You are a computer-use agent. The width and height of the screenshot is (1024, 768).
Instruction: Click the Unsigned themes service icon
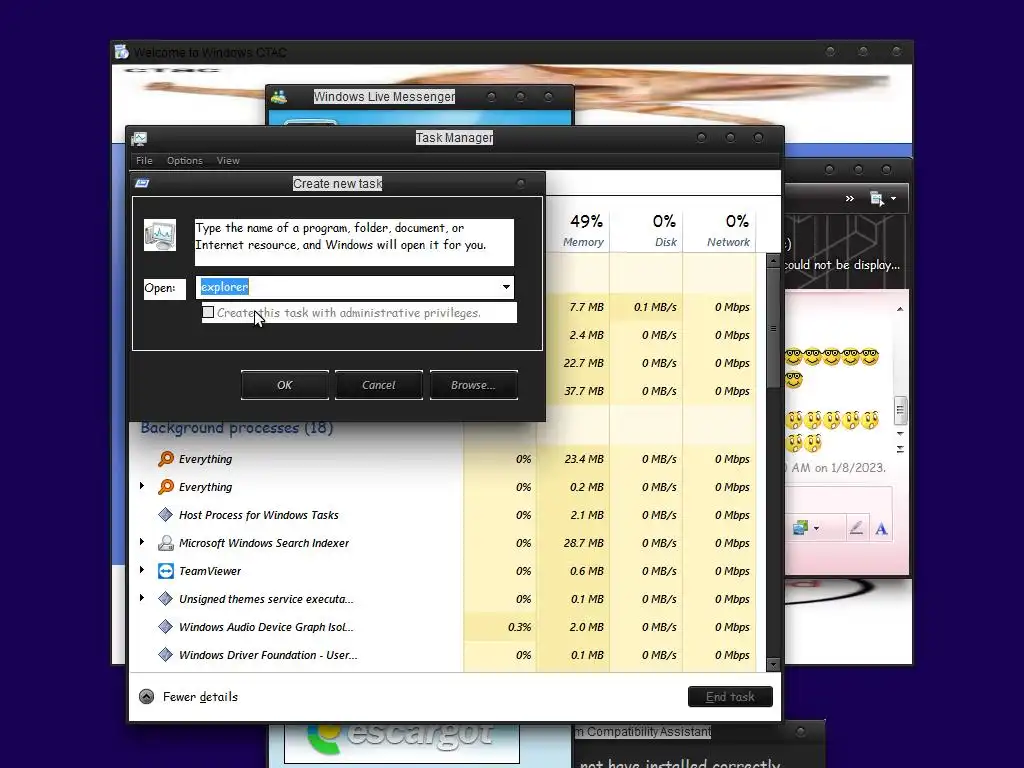(x=166, y=599)
